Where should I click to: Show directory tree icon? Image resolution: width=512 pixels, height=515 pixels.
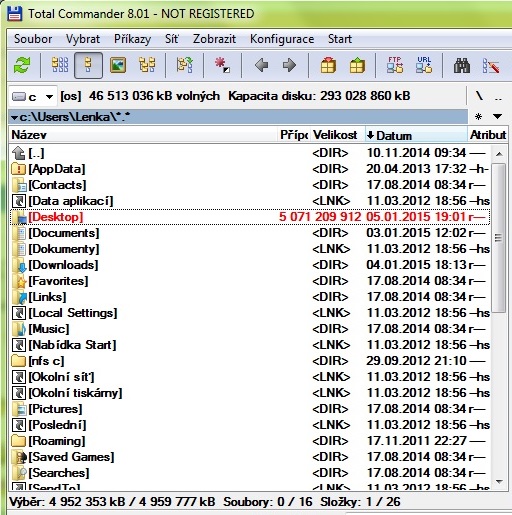click(147, 65)
